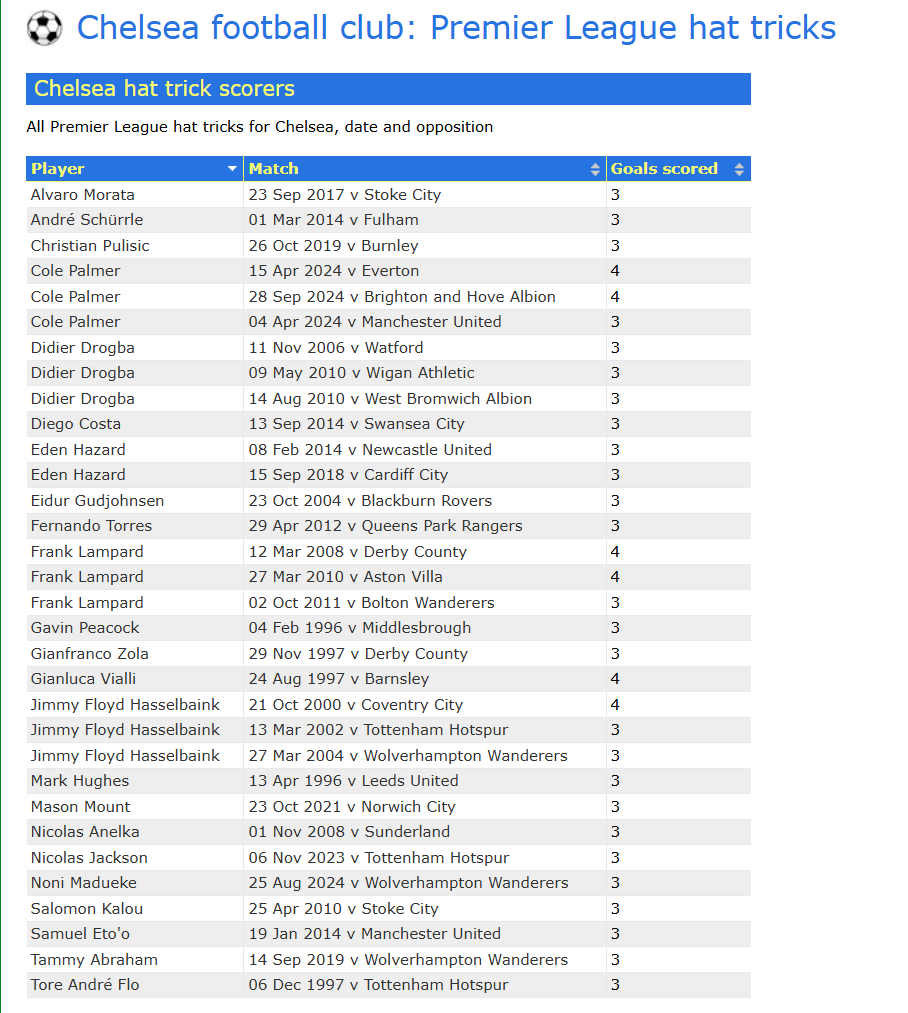This screenshot has width=908, height=1013.
Task: Open Chelsea football club Premier League hat tricks title
Action: pos(456,28)
